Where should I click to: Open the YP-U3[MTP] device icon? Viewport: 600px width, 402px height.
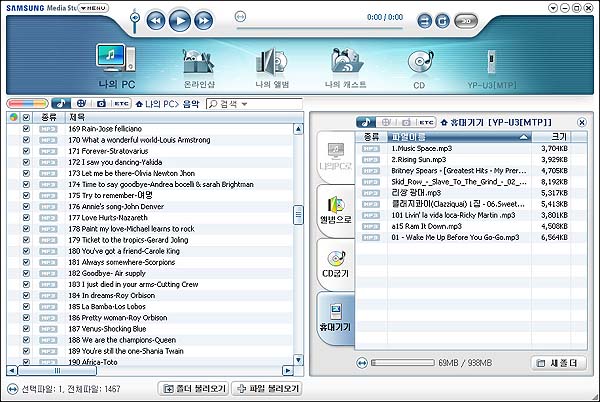click(492, 69)
